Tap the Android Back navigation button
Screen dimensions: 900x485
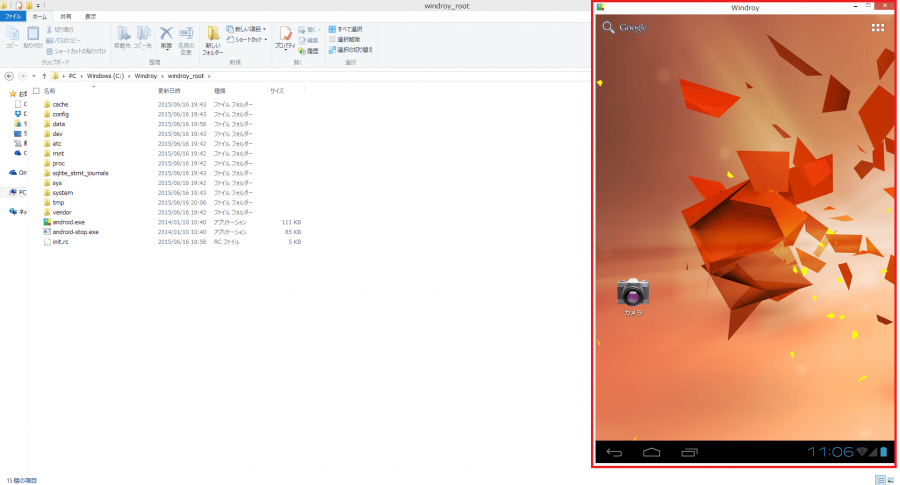click(614, 453)
